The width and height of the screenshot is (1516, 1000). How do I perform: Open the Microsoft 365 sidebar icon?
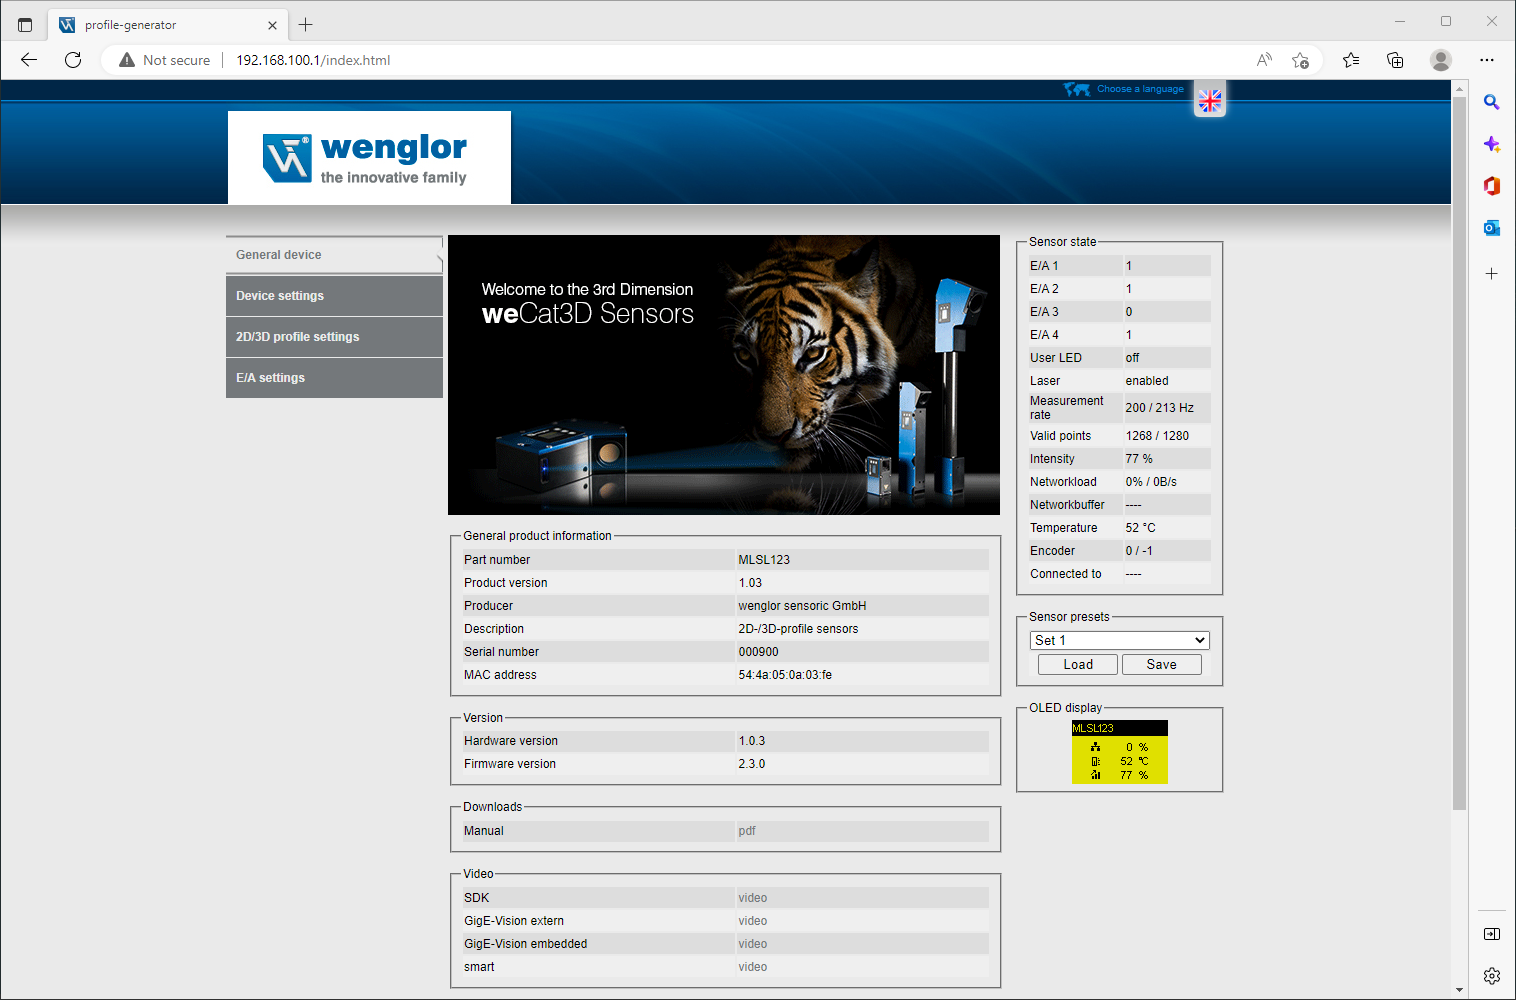[1491, 186]
